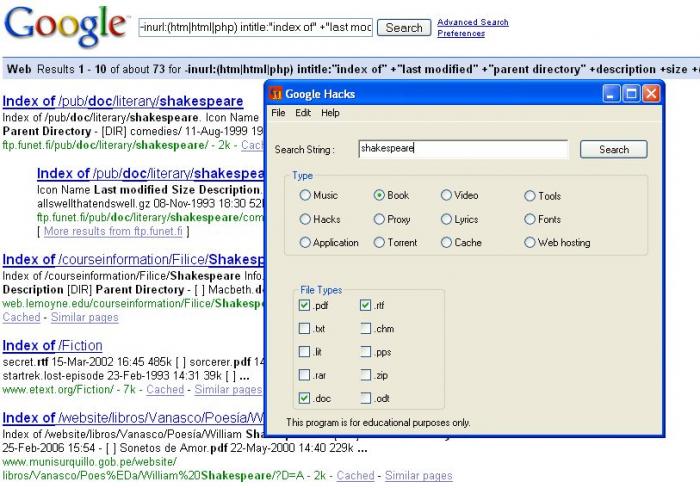Open first Index of /pub/doc/literary/shakespeare result
Screen dimensions: 700x488
click(x=123, y=101)
